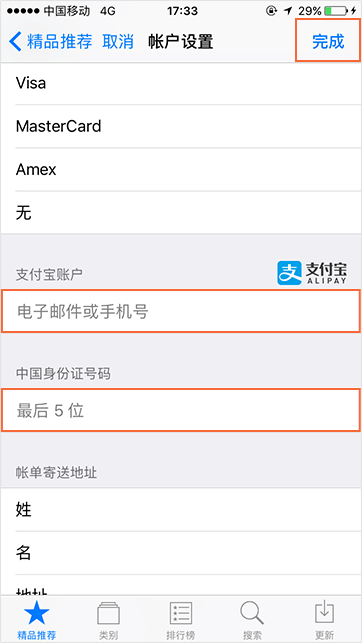Tap the back chevron beside 精品推荐
This screenshot has width=362, height=644.
click(15, 42)
